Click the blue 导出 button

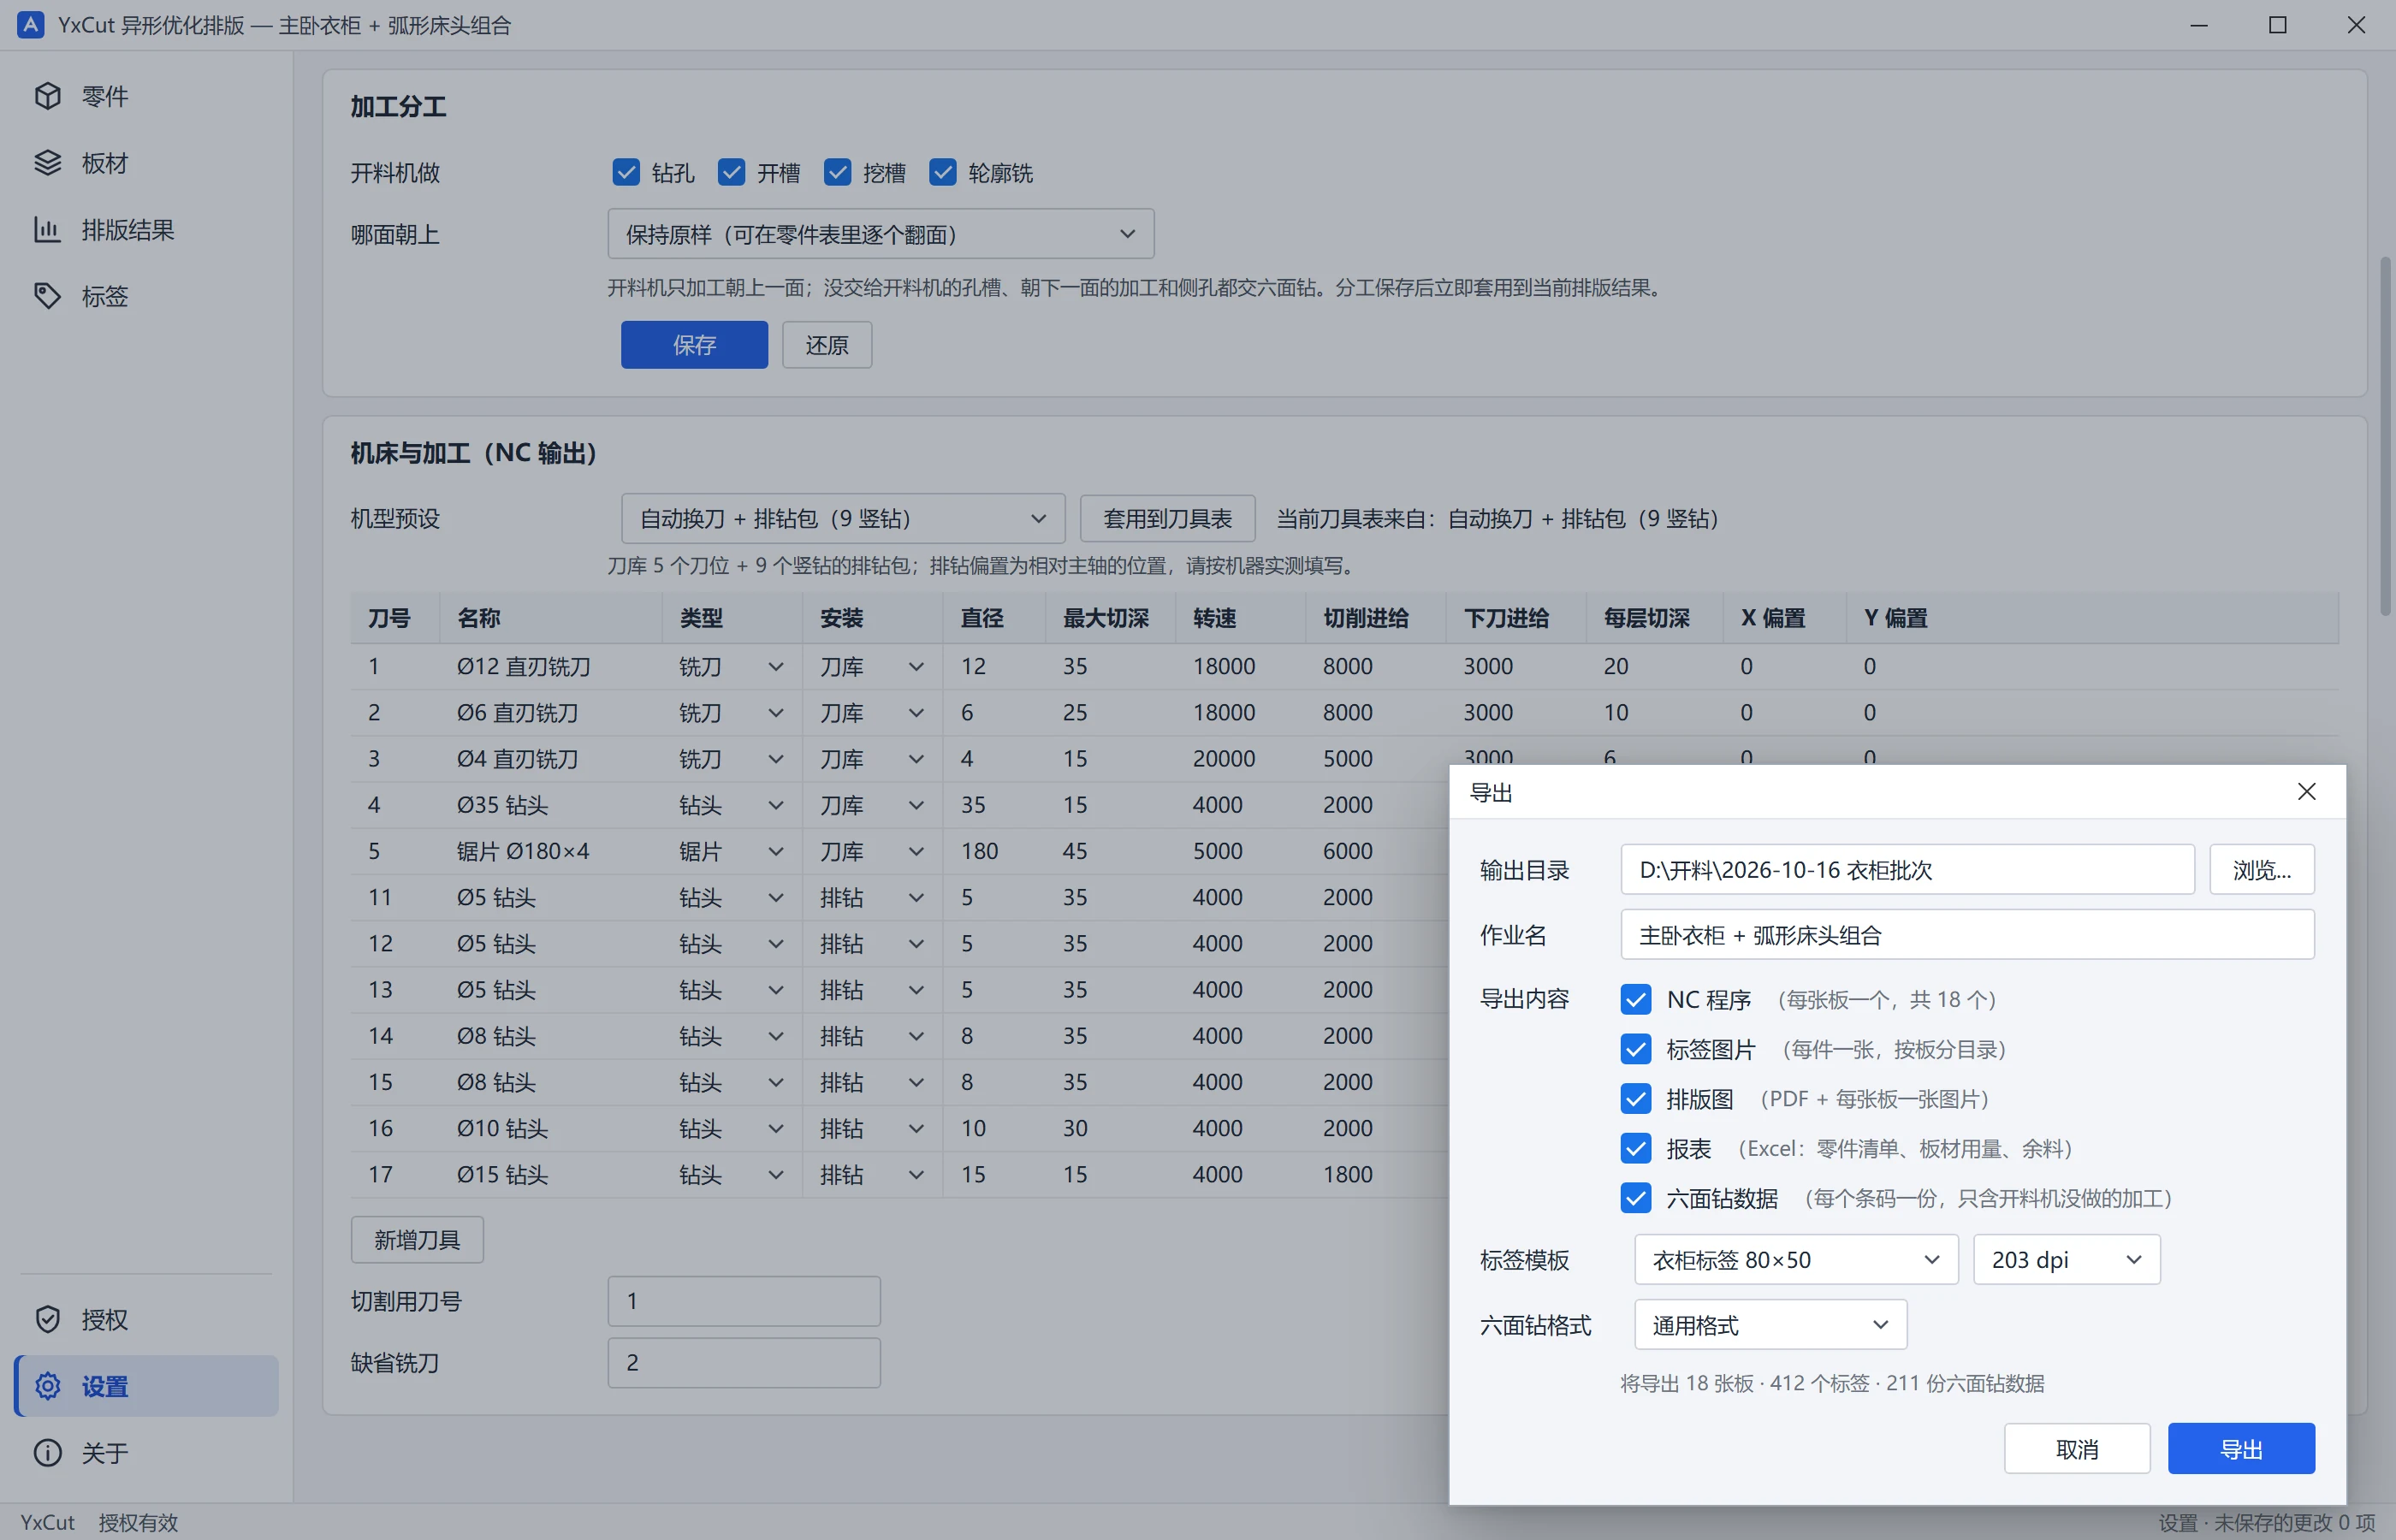click(2241, 1449)
